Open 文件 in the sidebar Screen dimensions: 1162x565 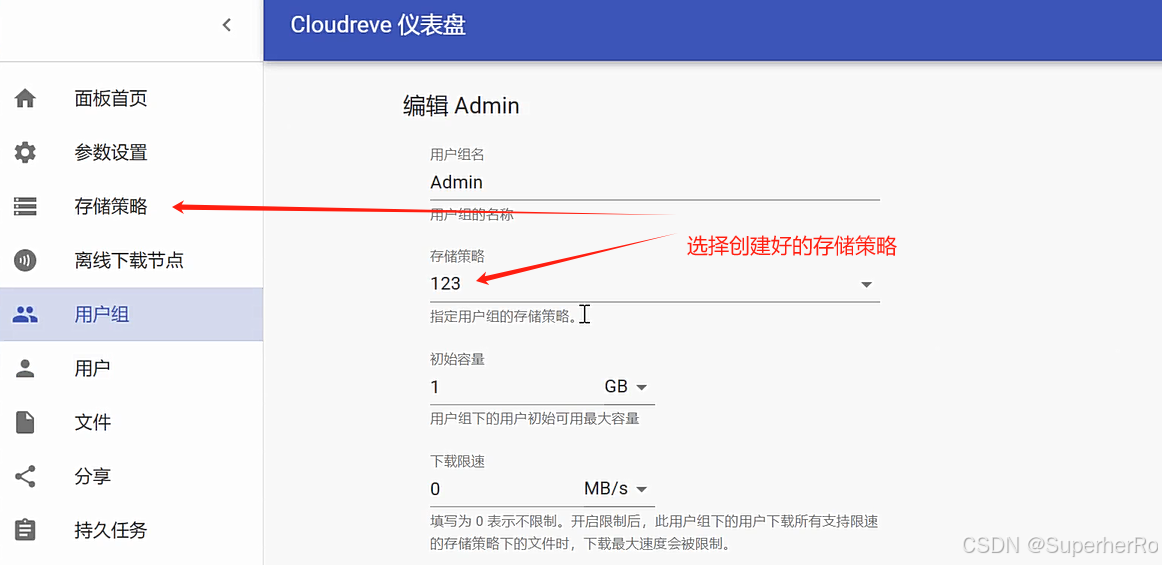[x=131, y=423]
